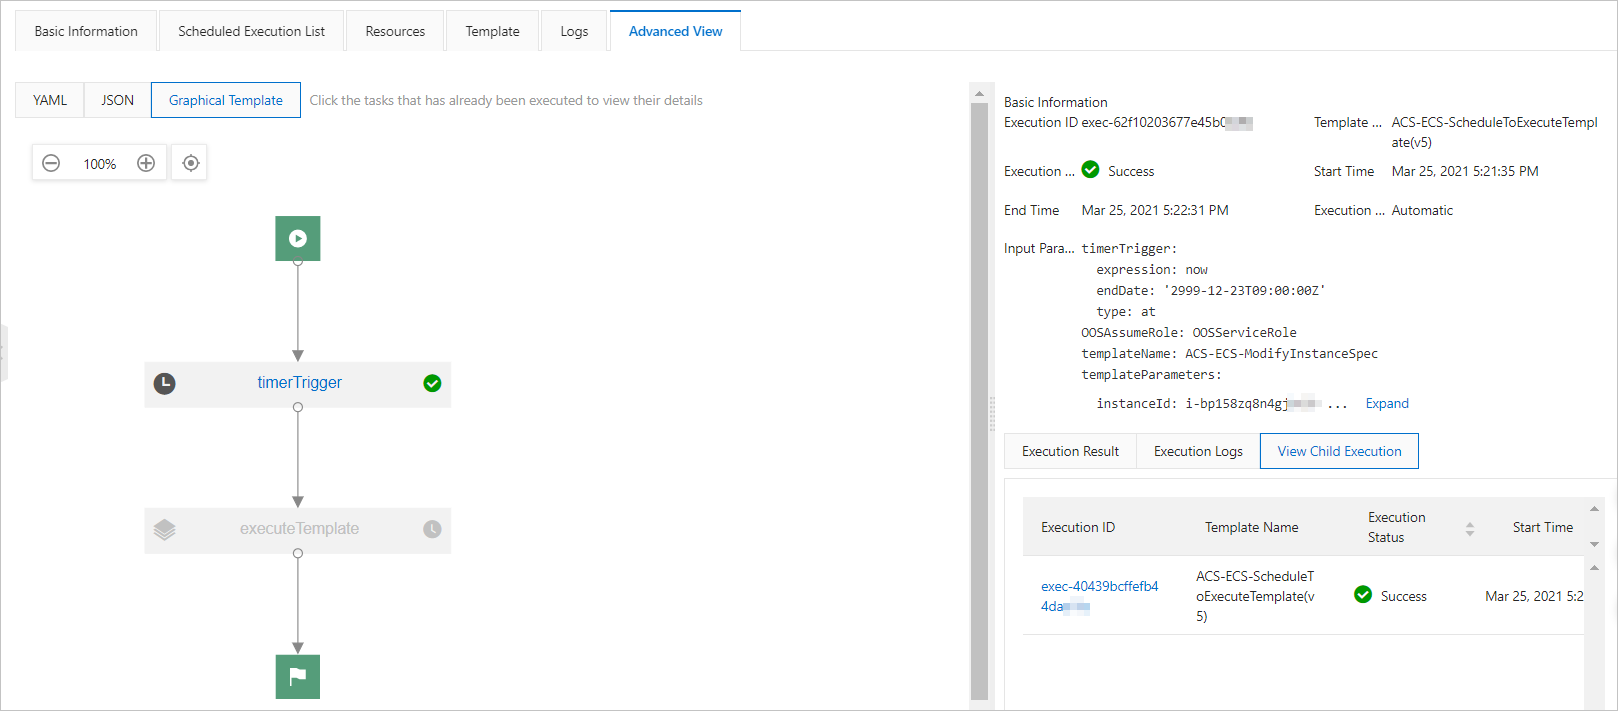Click the child execution Success check icon
The width and height of the screenshot is (1618, 711).
pyautogui.click(x=1363, y=595)
